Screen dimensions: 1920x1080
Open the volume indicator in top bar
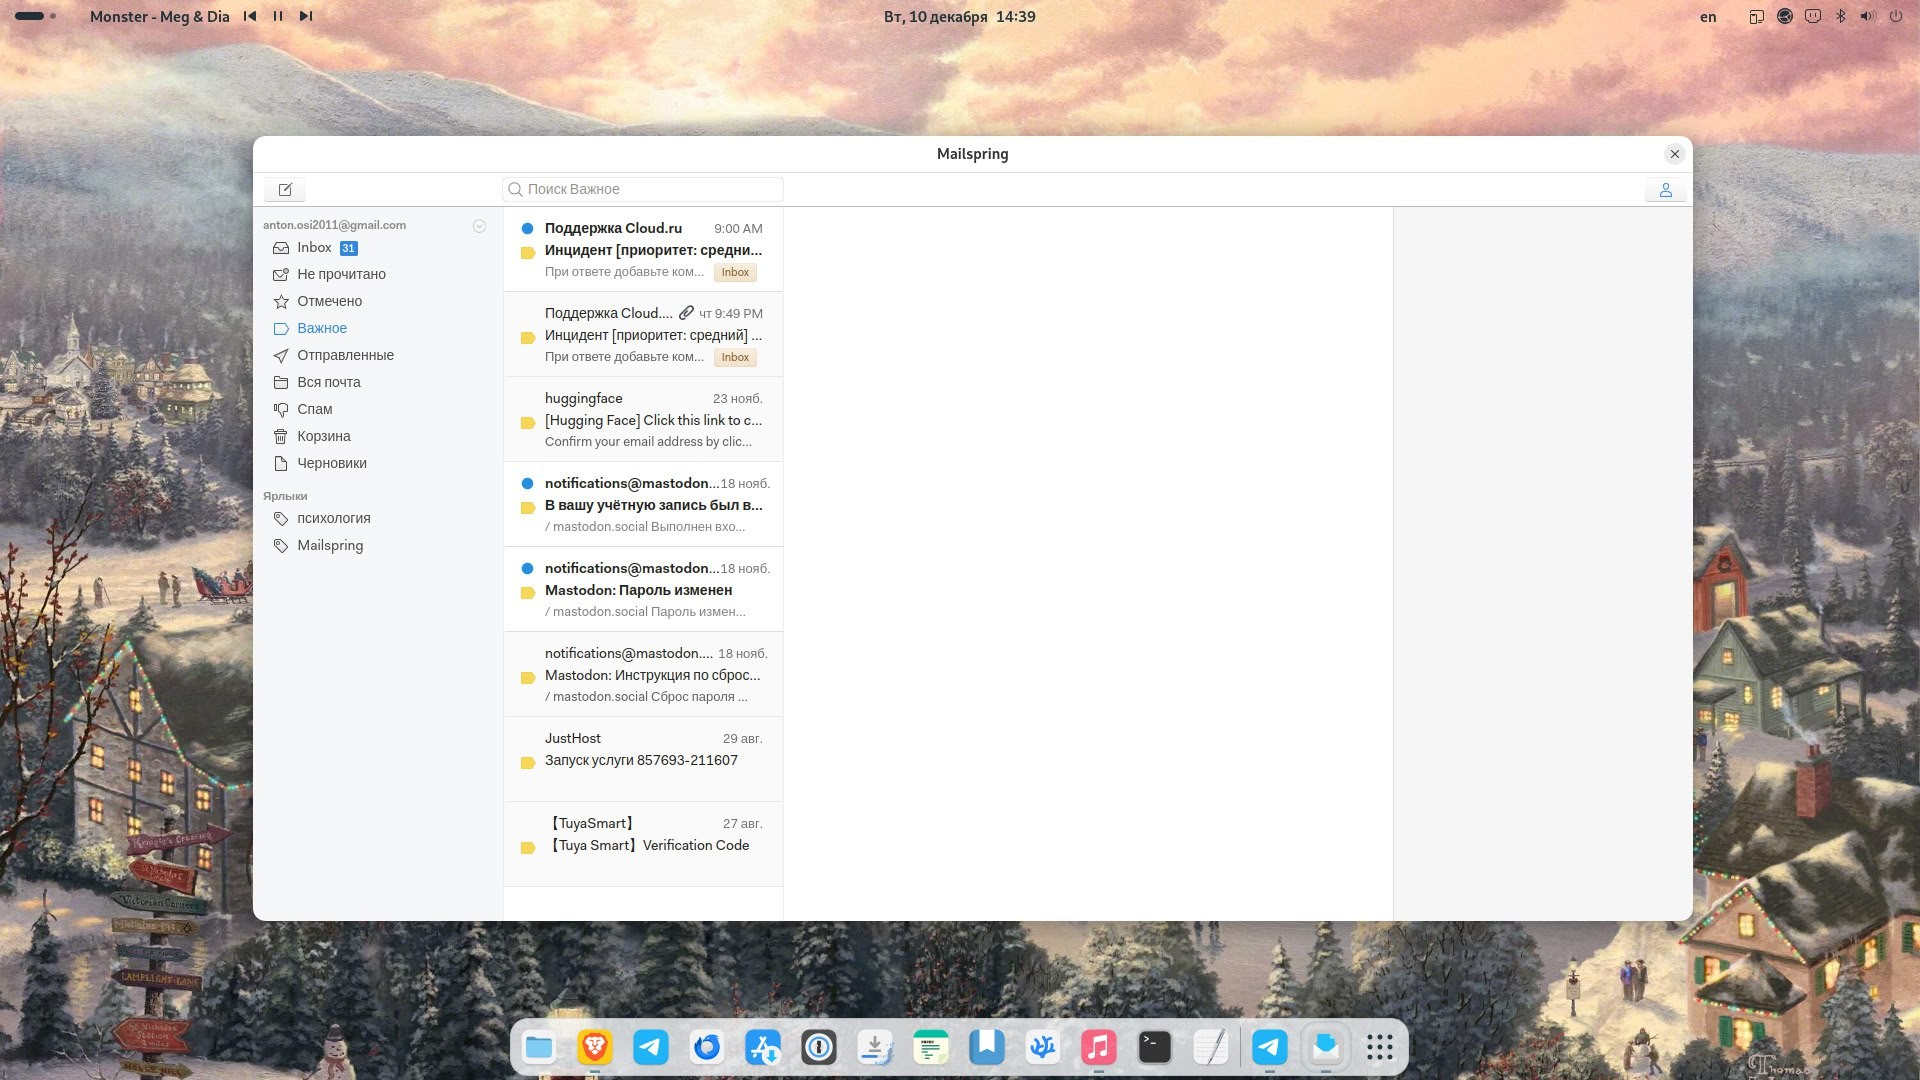pos(1867,16)
